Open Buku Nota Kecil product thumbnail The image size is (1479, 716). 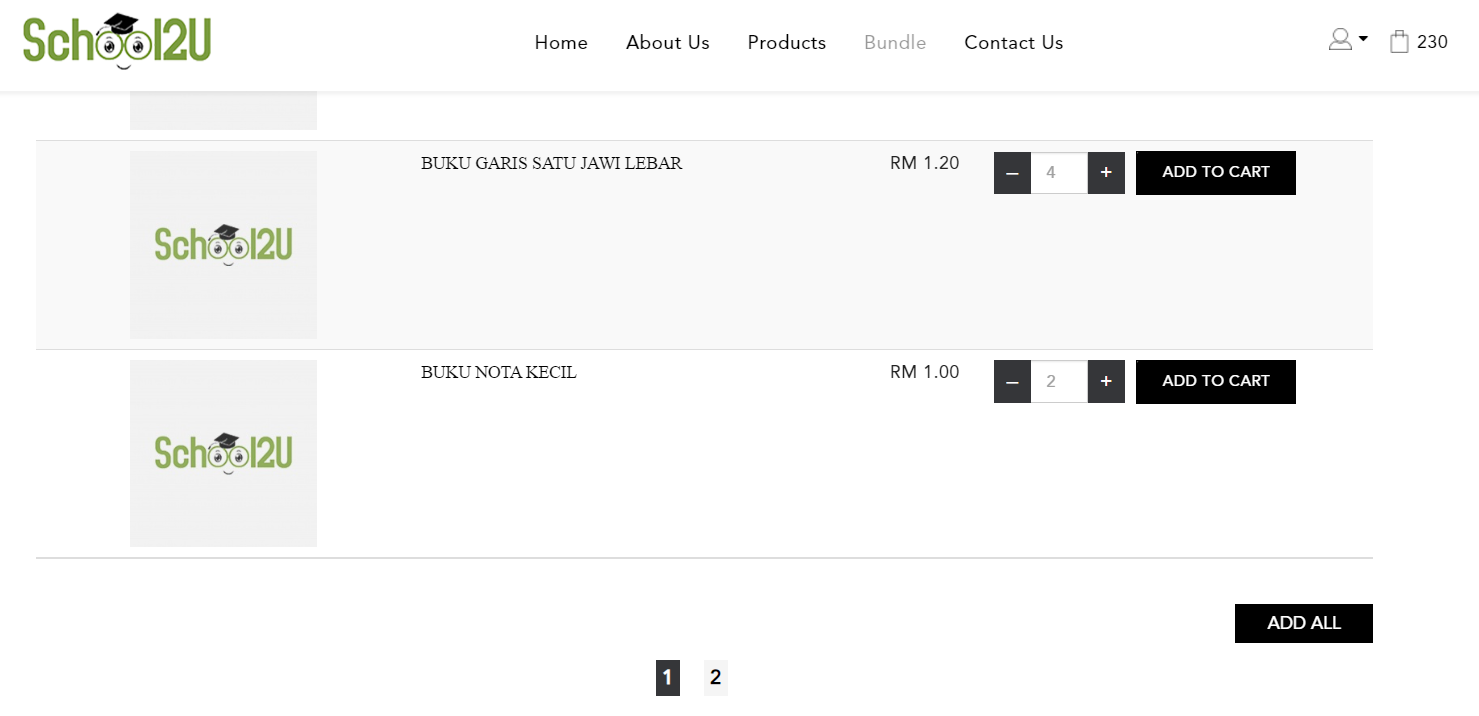tap(223, 453)
